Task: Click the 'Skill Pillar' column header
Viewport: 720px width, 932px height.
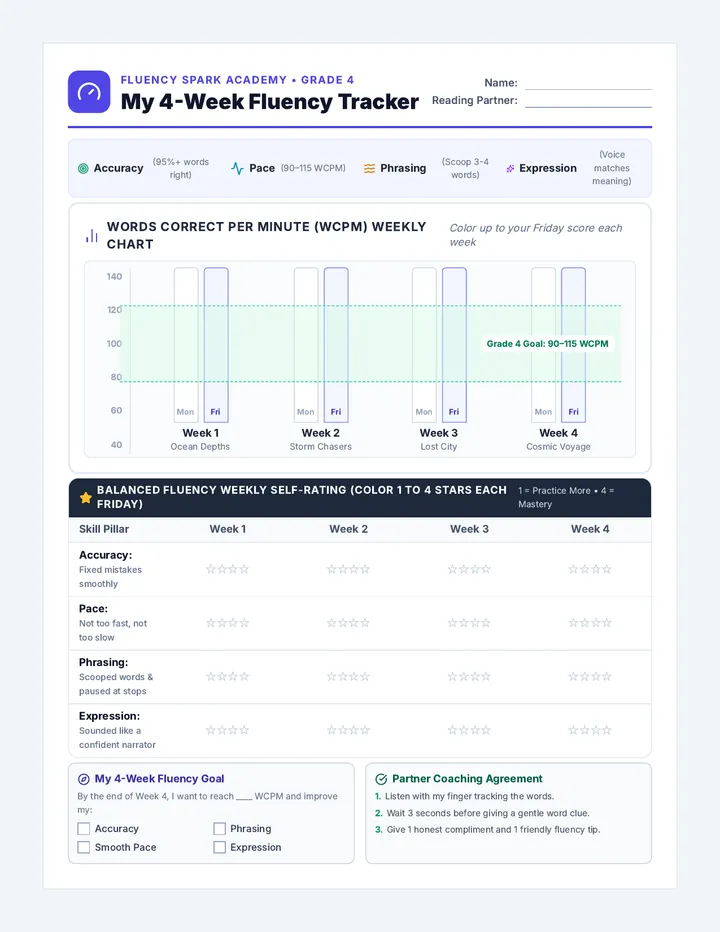Action: pos(104,529)
